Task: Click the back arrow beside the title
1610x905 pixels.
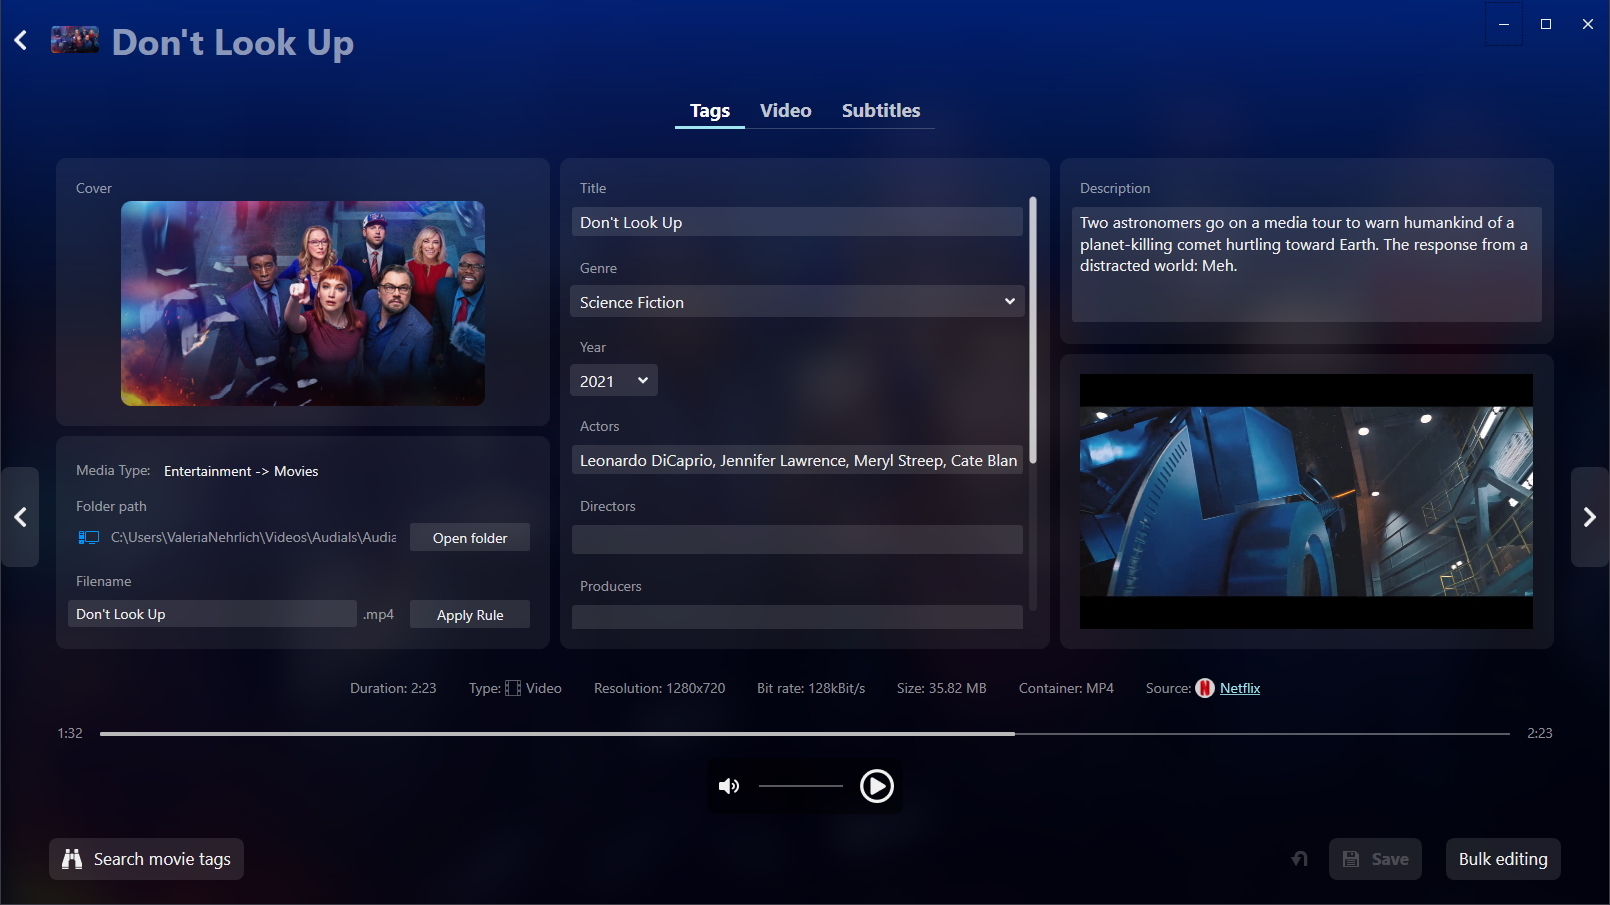Action: tap(21, 41)
